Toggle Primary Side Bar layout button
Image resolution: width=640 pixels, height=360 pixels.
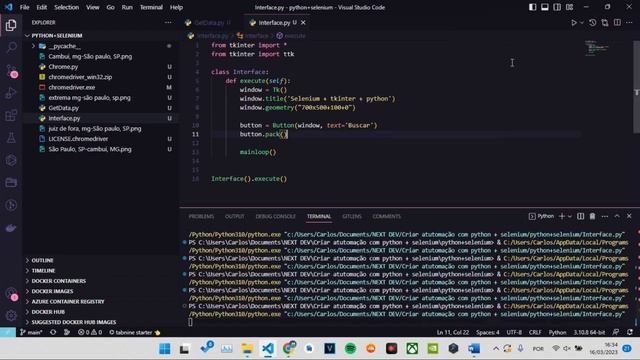(532, 7)
